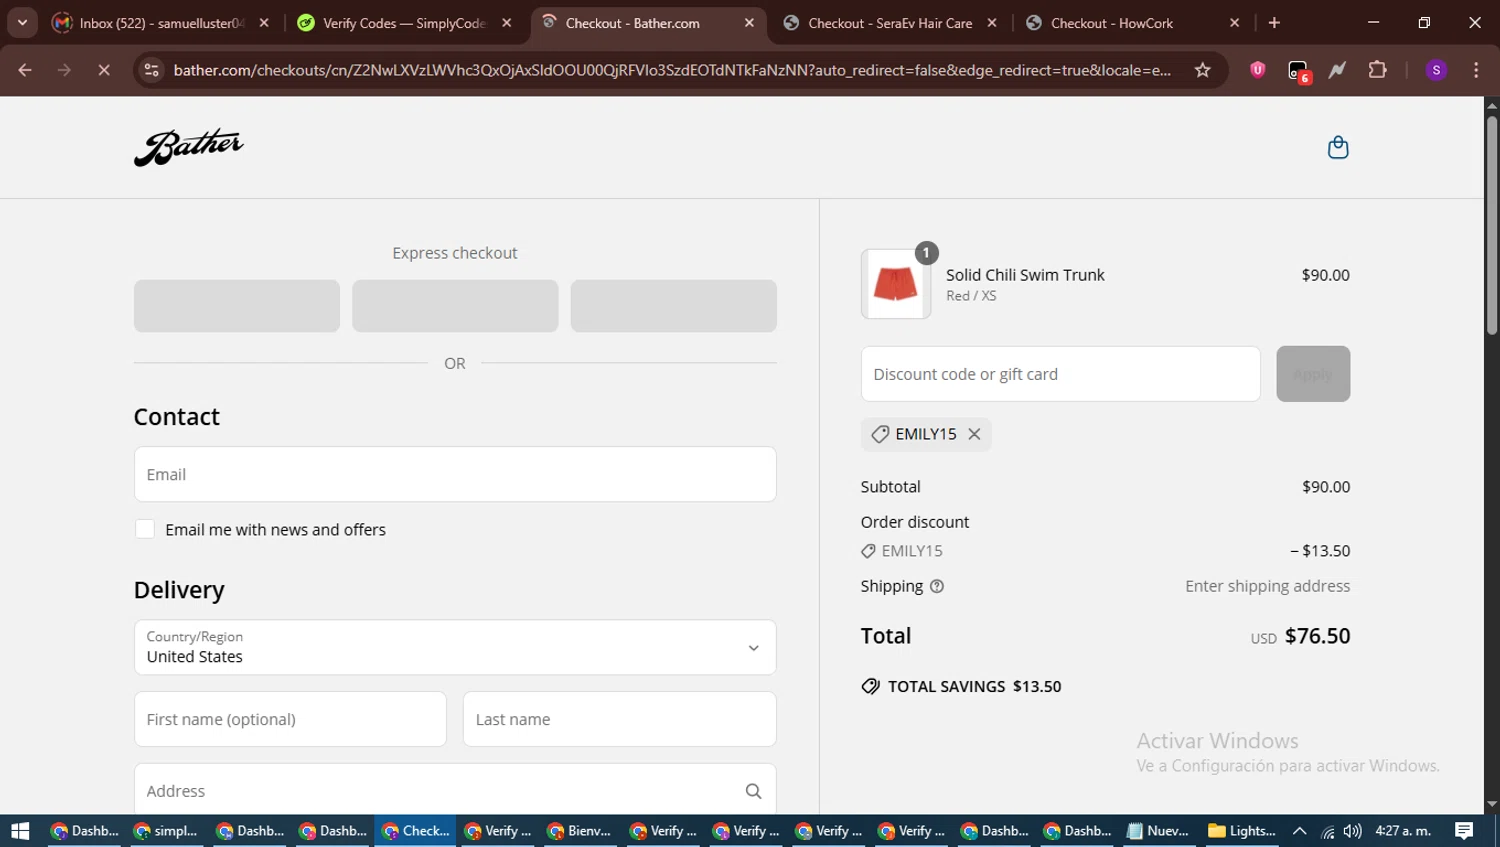Screen dimensions: 1500x847
Task: Click the grayed Apply discount button
Action: [x=1313, y=374]
